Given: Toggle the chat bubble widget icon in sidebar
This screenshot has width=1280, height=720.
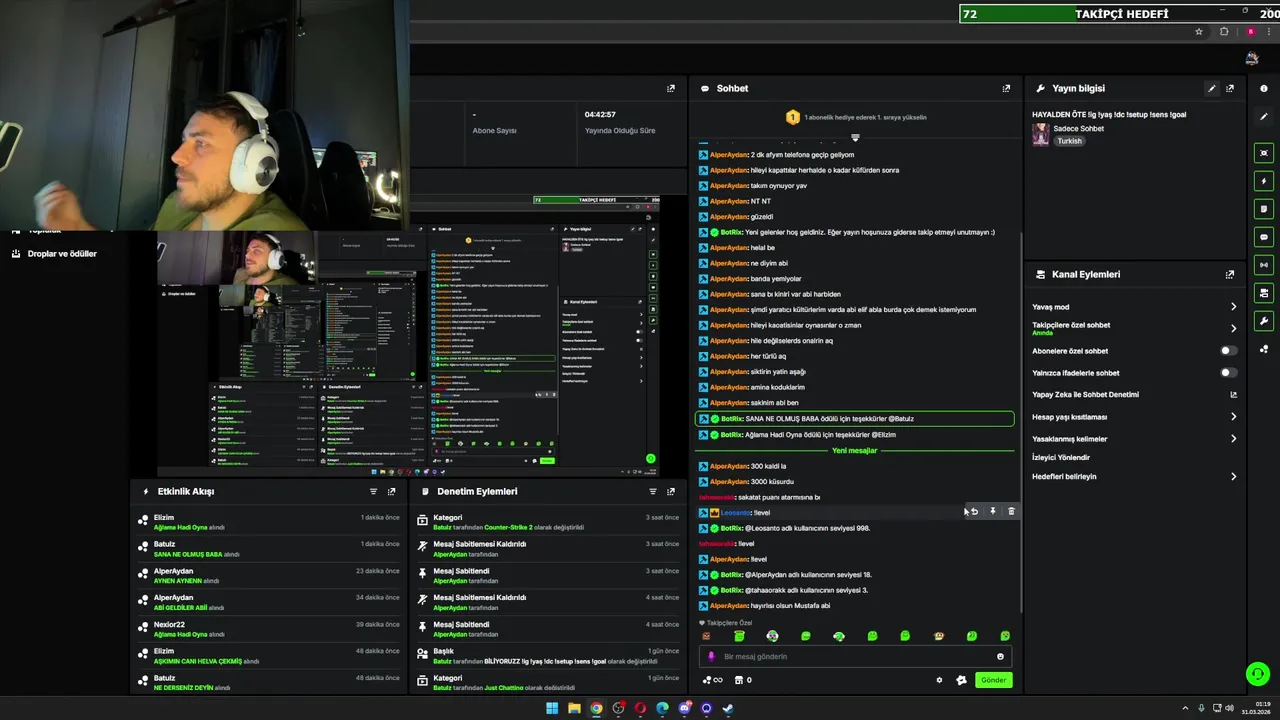Looking at the screenshot, I should 1264,237.
